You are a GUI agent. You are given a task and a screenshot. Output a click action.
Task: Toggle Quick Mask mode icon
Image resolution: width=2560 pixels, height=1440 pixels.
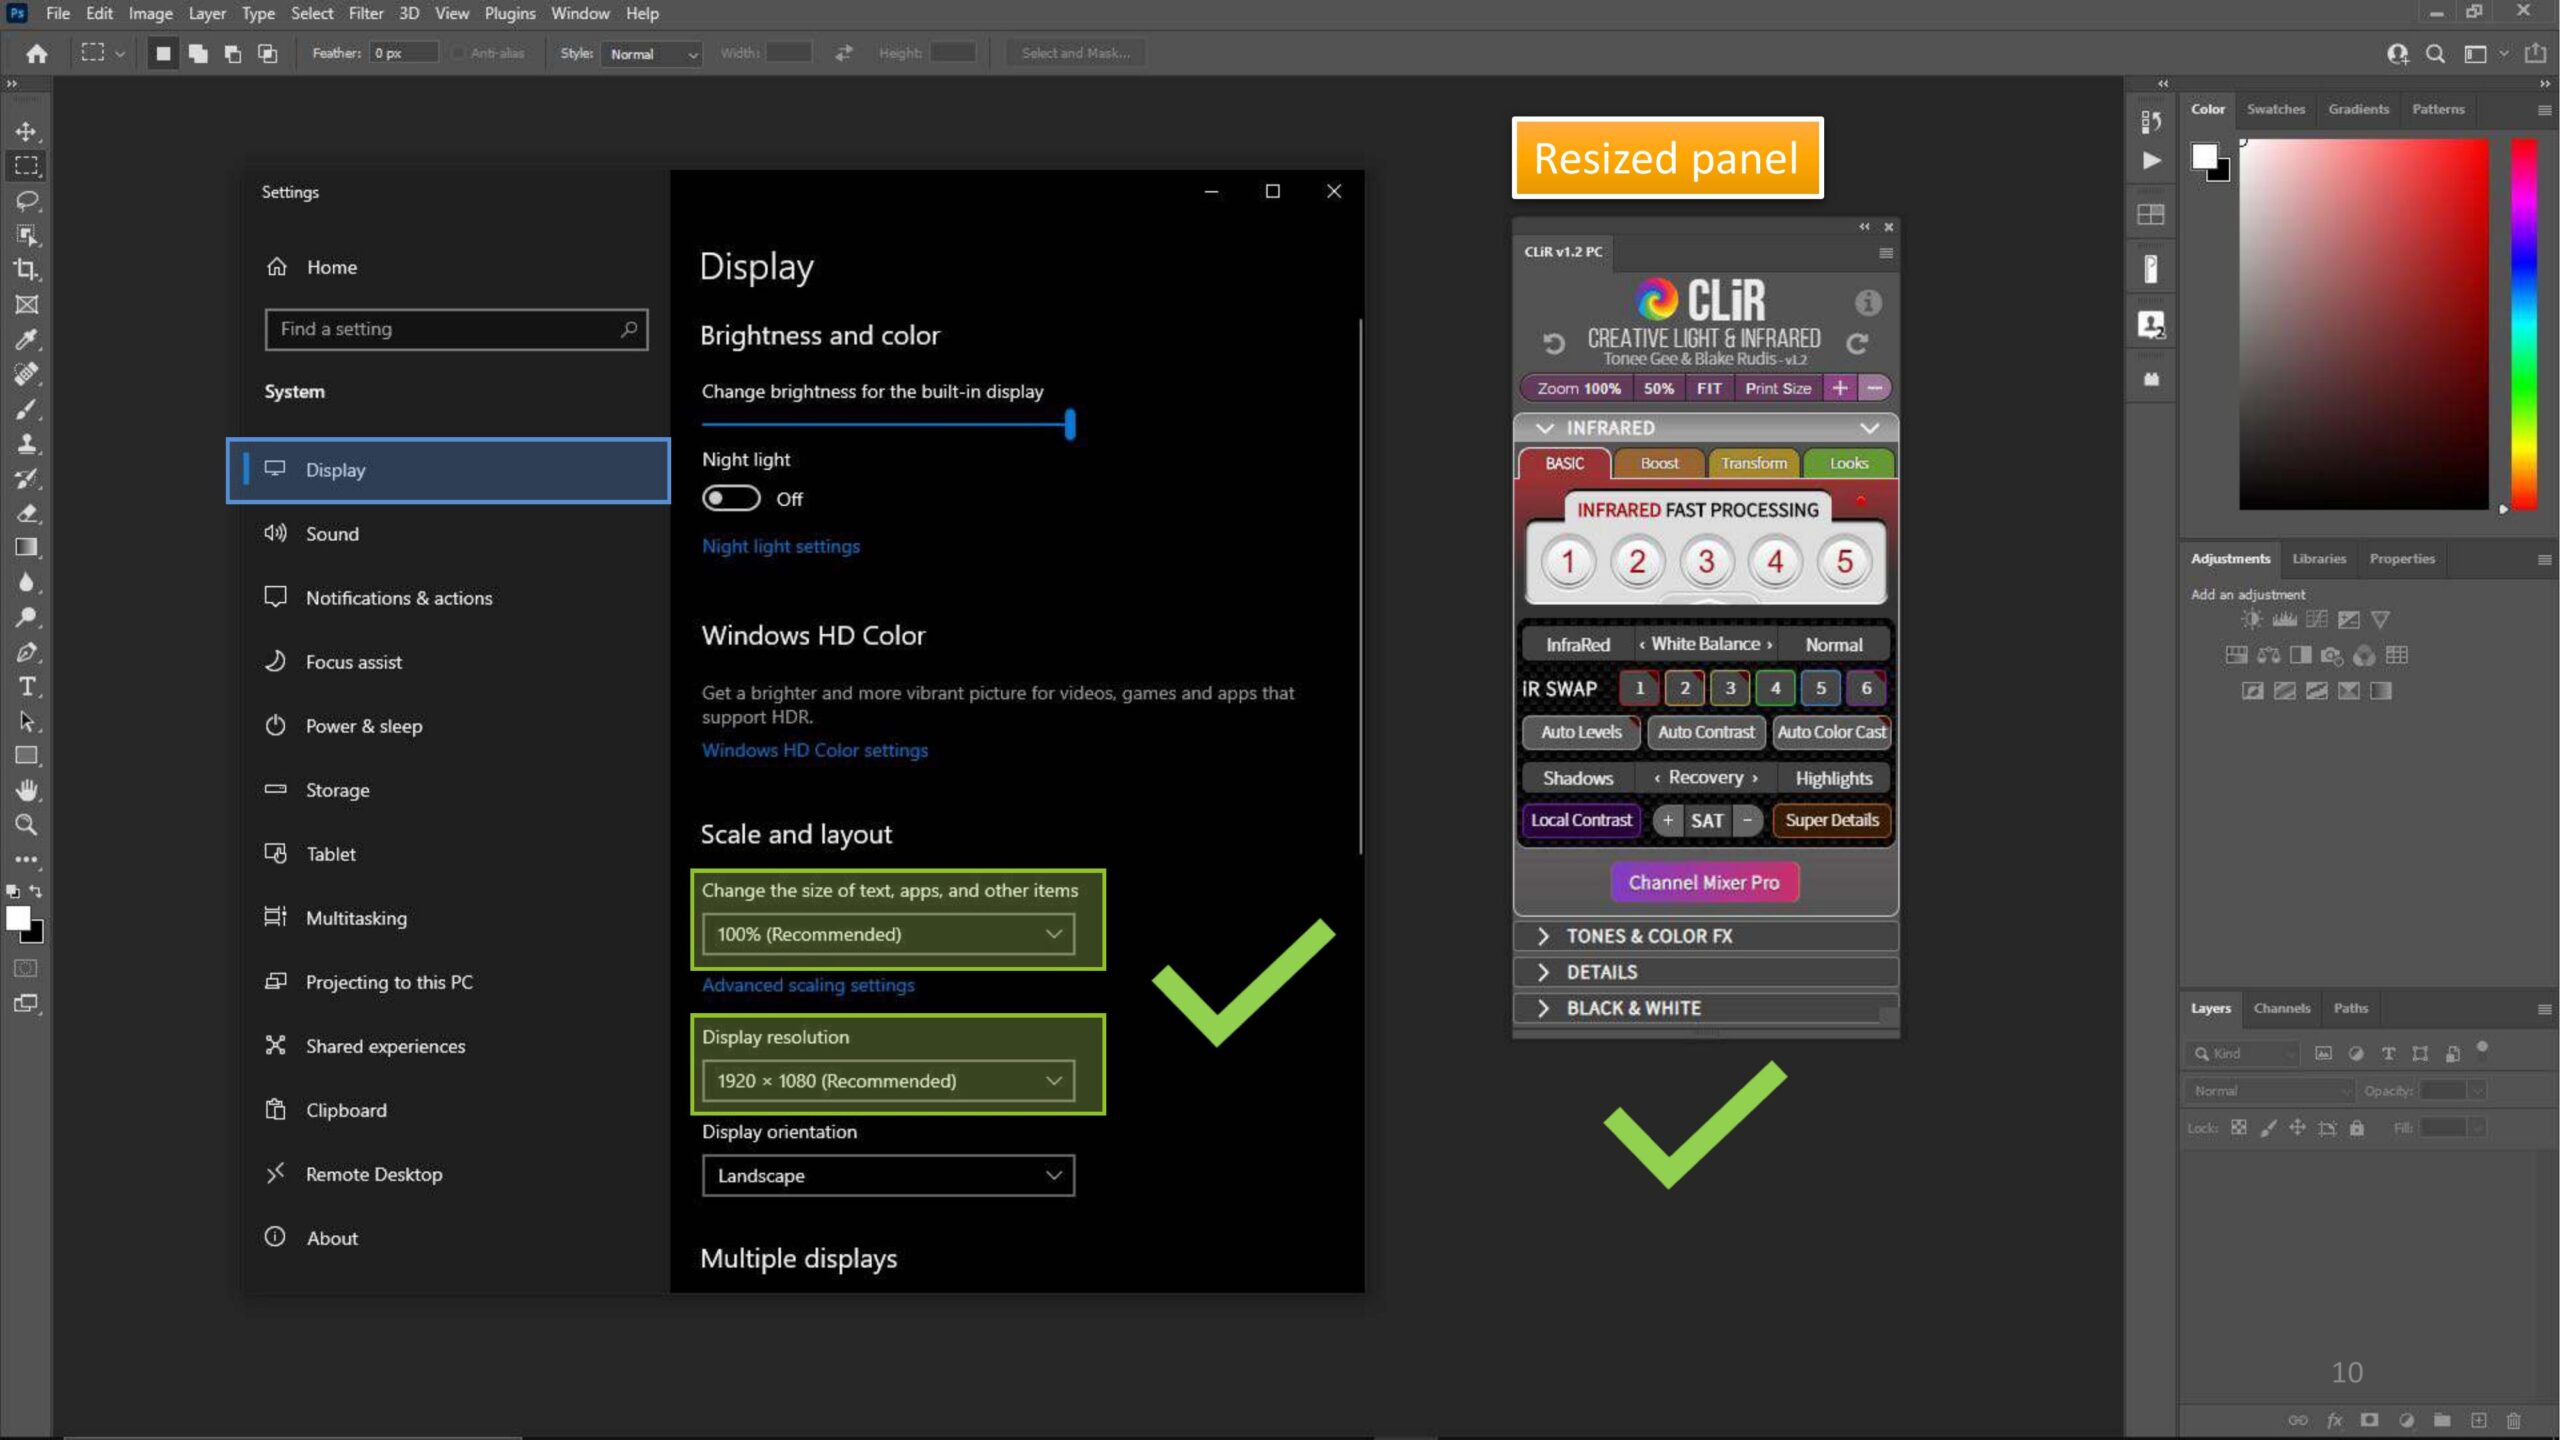pyautogui.click(x=27, y=968)
